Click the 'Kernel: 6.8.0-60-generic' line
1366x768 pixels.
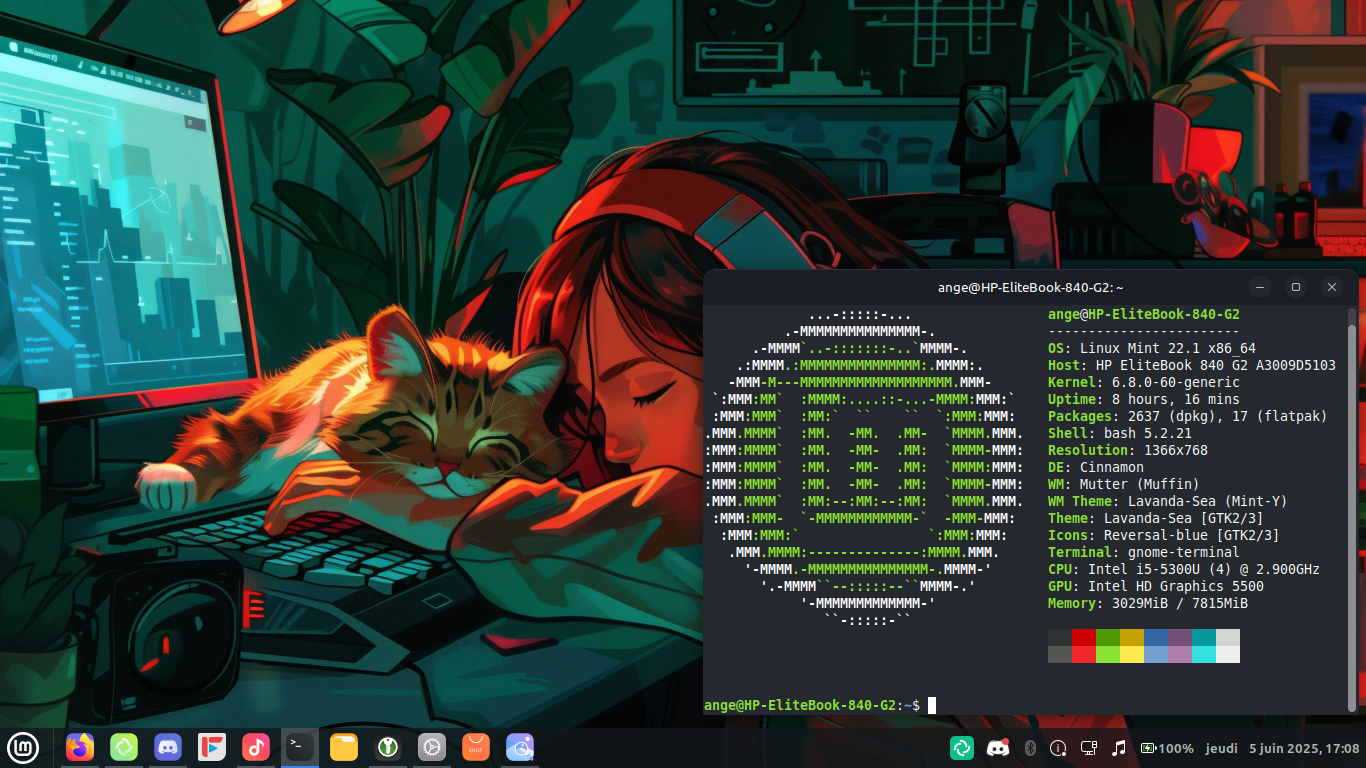[x=1144, y=382]
